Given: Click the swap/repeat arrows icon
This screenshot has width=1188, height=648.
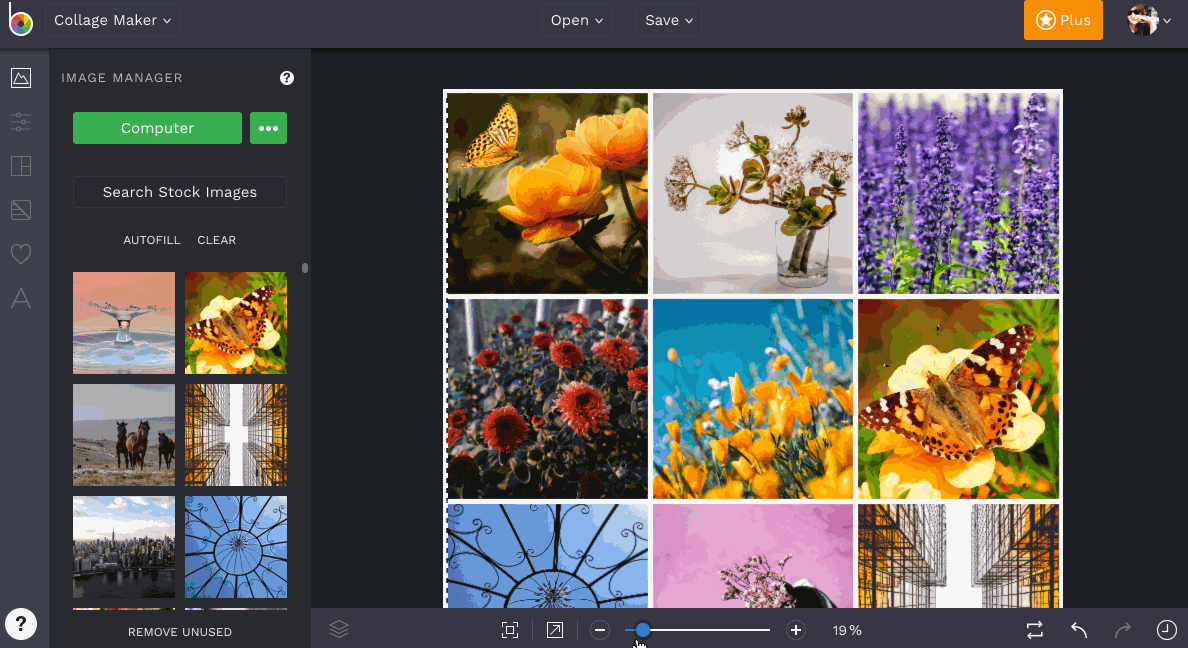Looking at the screenshot, I should point(1035,630).
